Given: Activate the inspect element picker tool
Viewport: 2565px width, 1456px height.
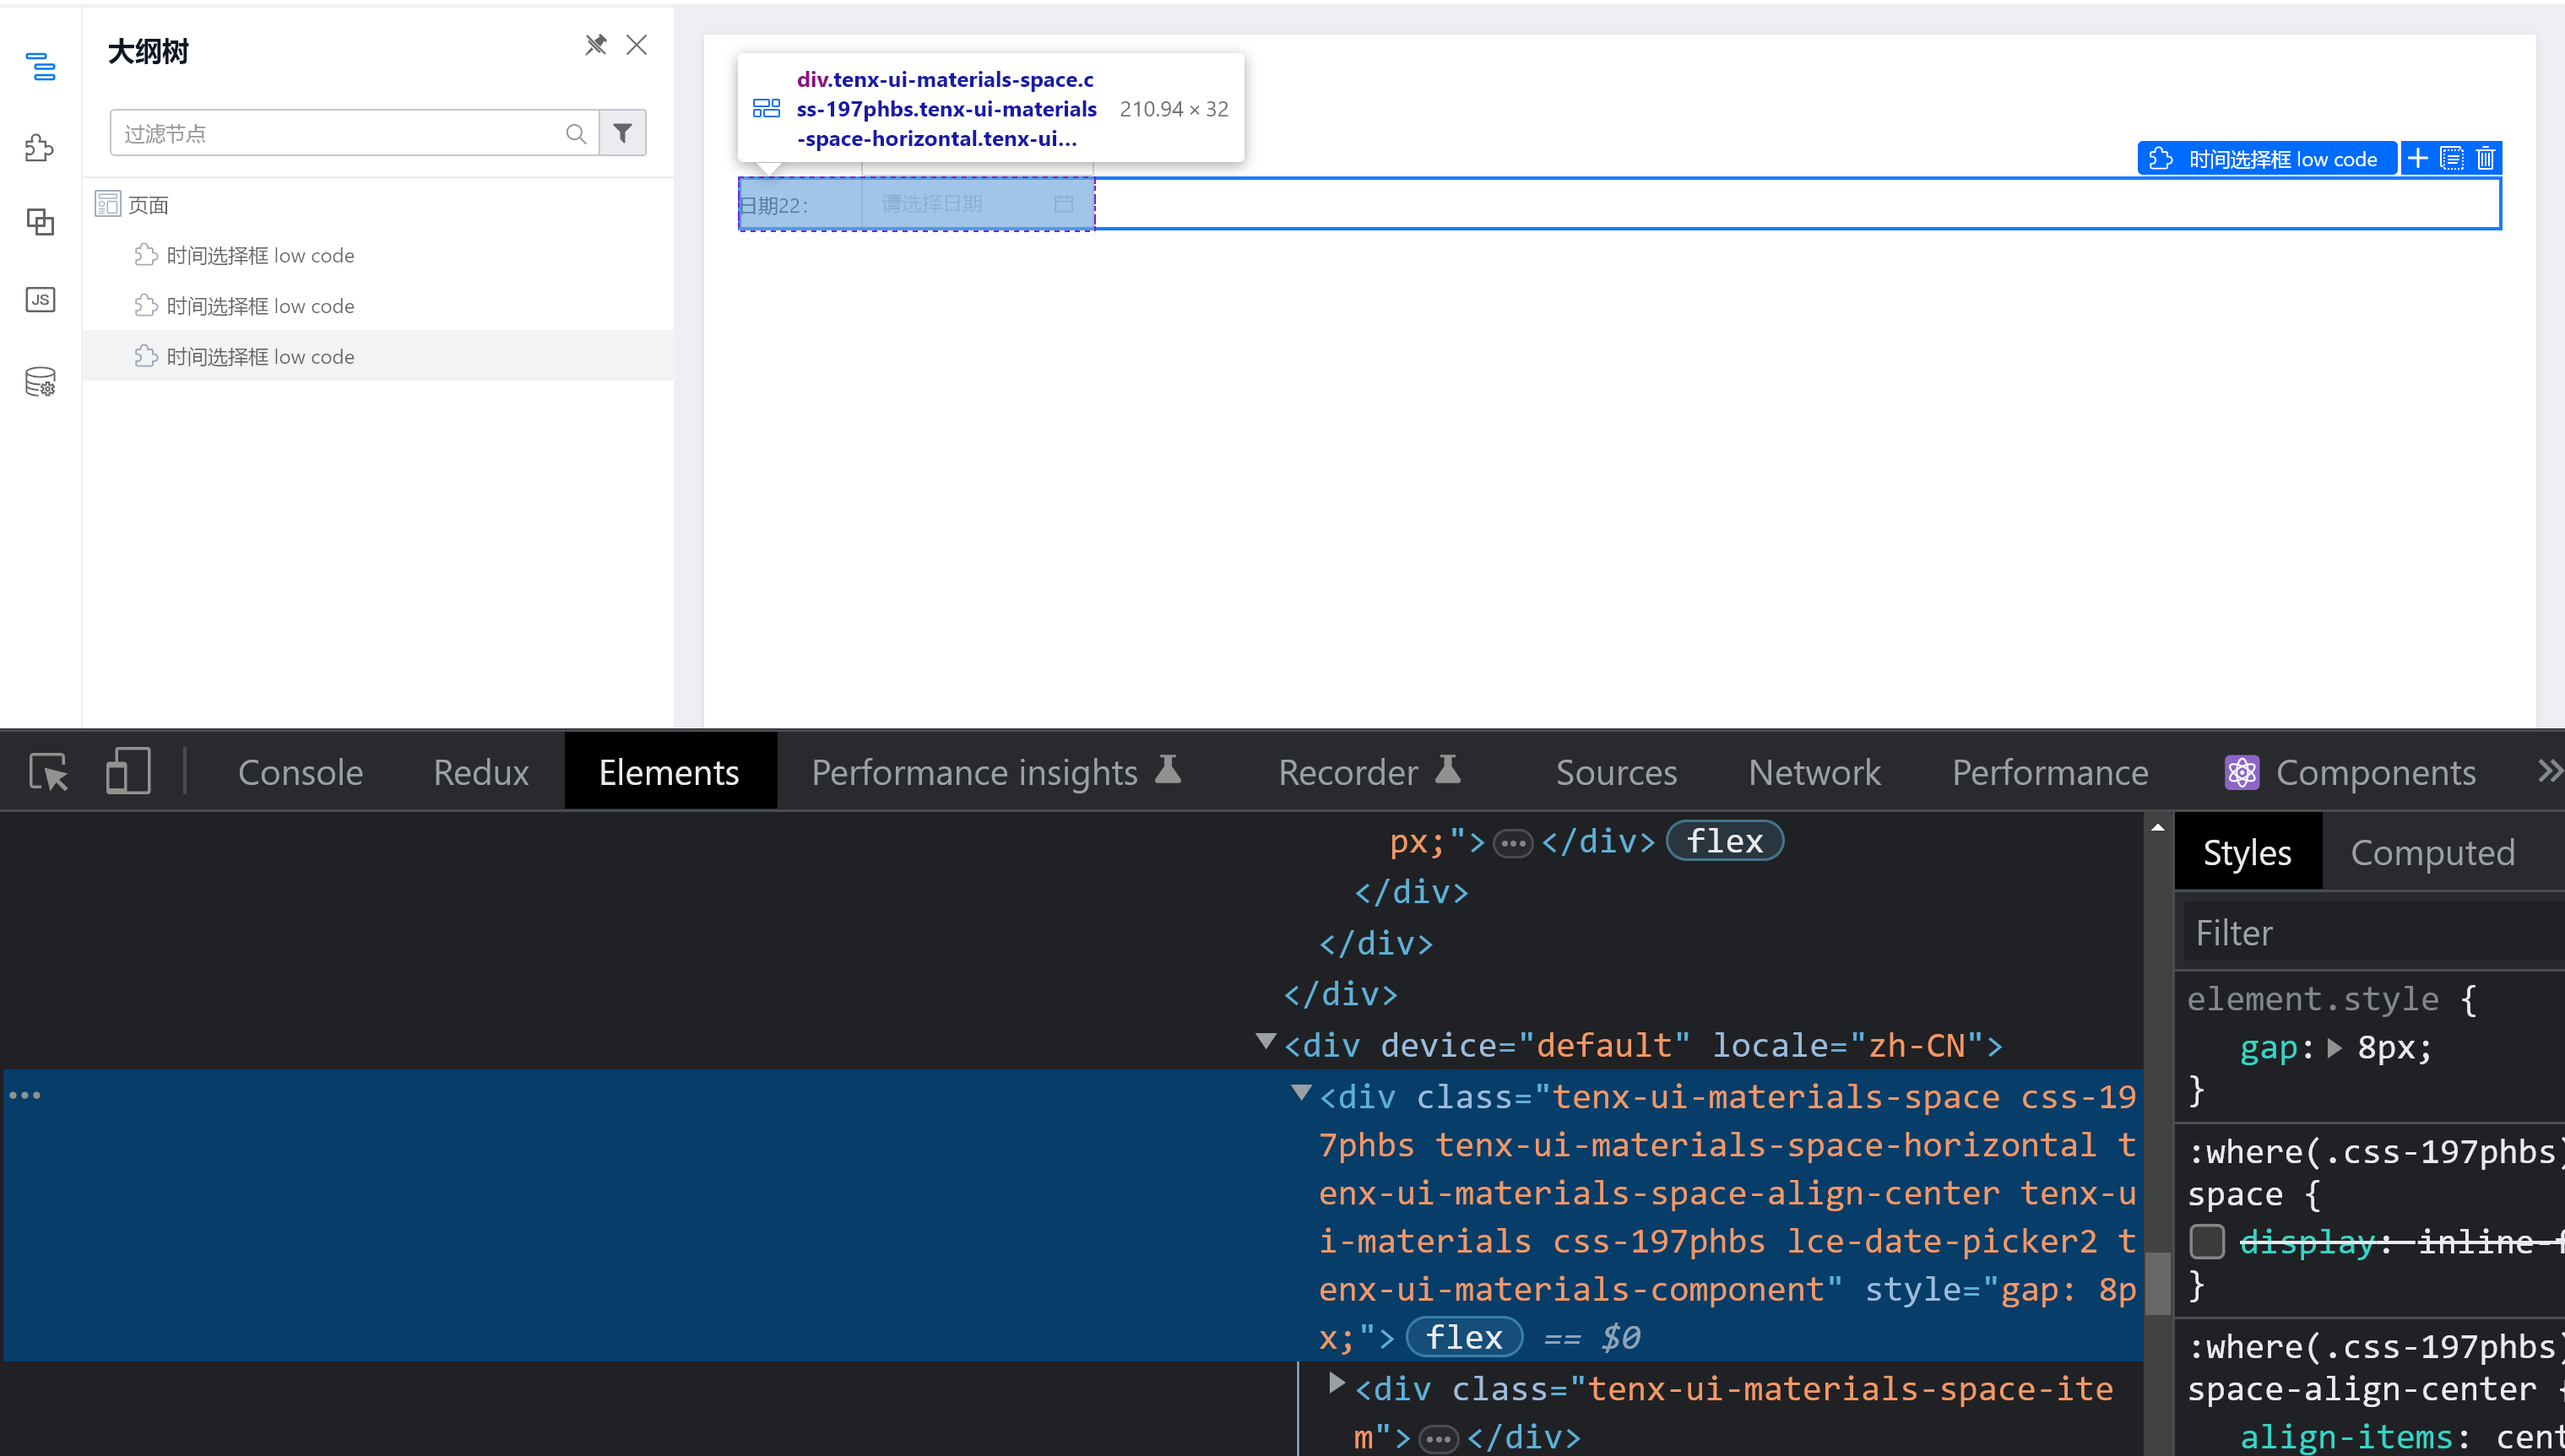Looking at the screenshot, I should pyautogui.click(x=48, y=772).
